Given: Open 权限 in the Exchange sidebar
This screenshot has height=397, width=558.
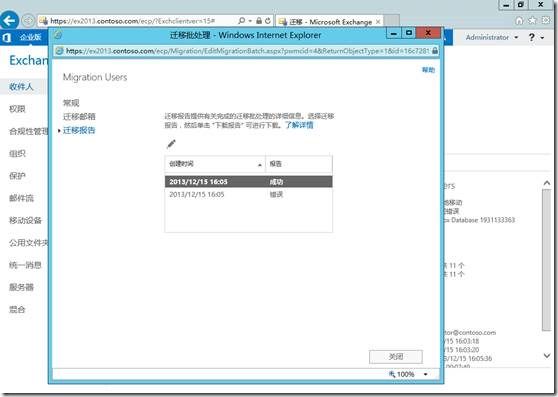Looking at the screenshot, I should (17, 109).
